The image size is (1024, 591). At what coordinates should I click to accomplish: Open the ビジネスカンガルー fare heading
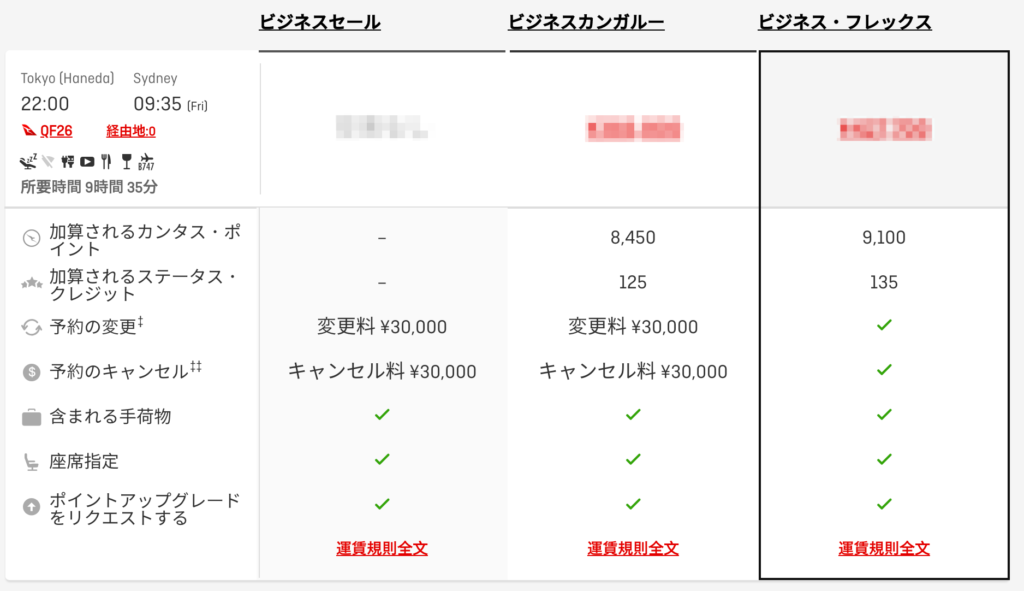[586, 22]
